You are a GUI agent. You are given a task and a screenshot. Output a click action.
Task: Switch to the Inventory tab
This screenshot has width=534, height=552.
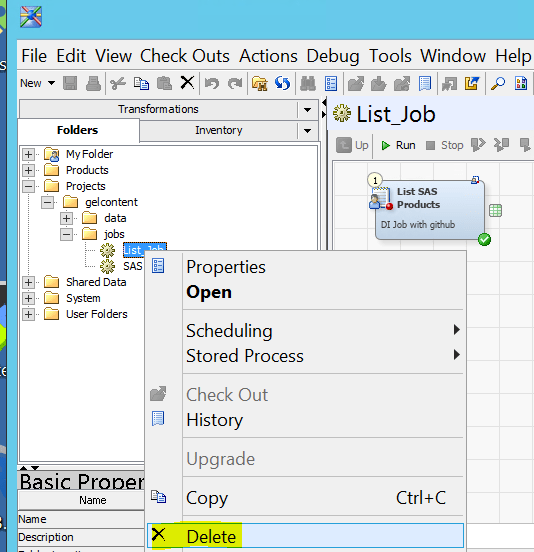click(x=219, y=131)
